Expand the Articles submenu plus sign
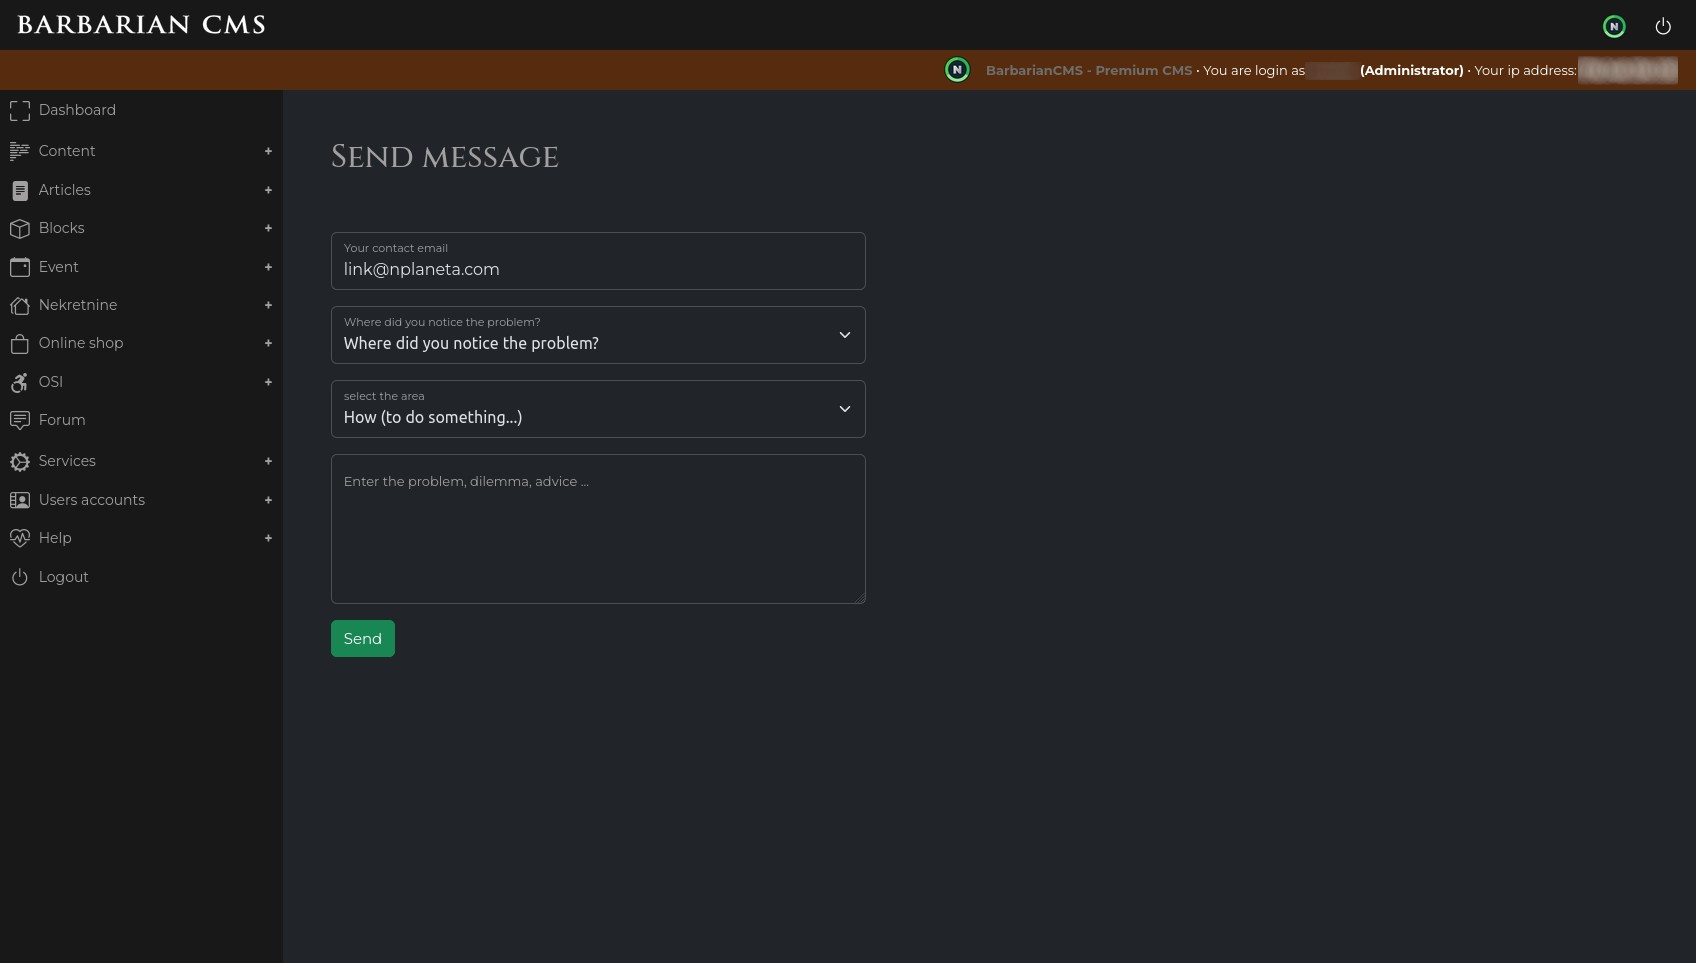This screenshot has width=1696, height=963. [x=268, y=190]
